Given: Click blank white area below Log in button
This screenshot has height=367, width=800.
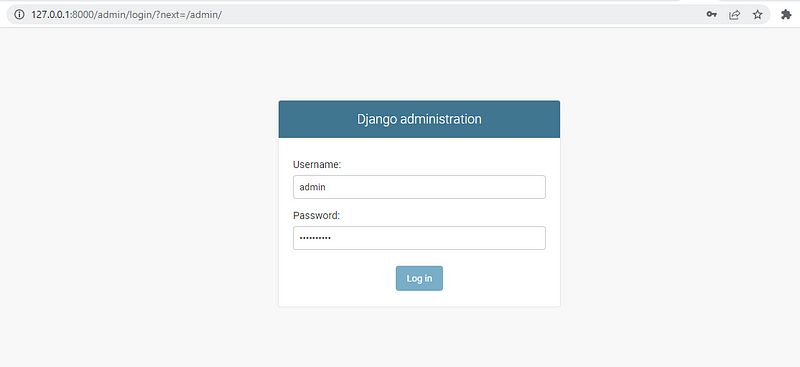Looking at the screenshot, I should tap(419, 299).
